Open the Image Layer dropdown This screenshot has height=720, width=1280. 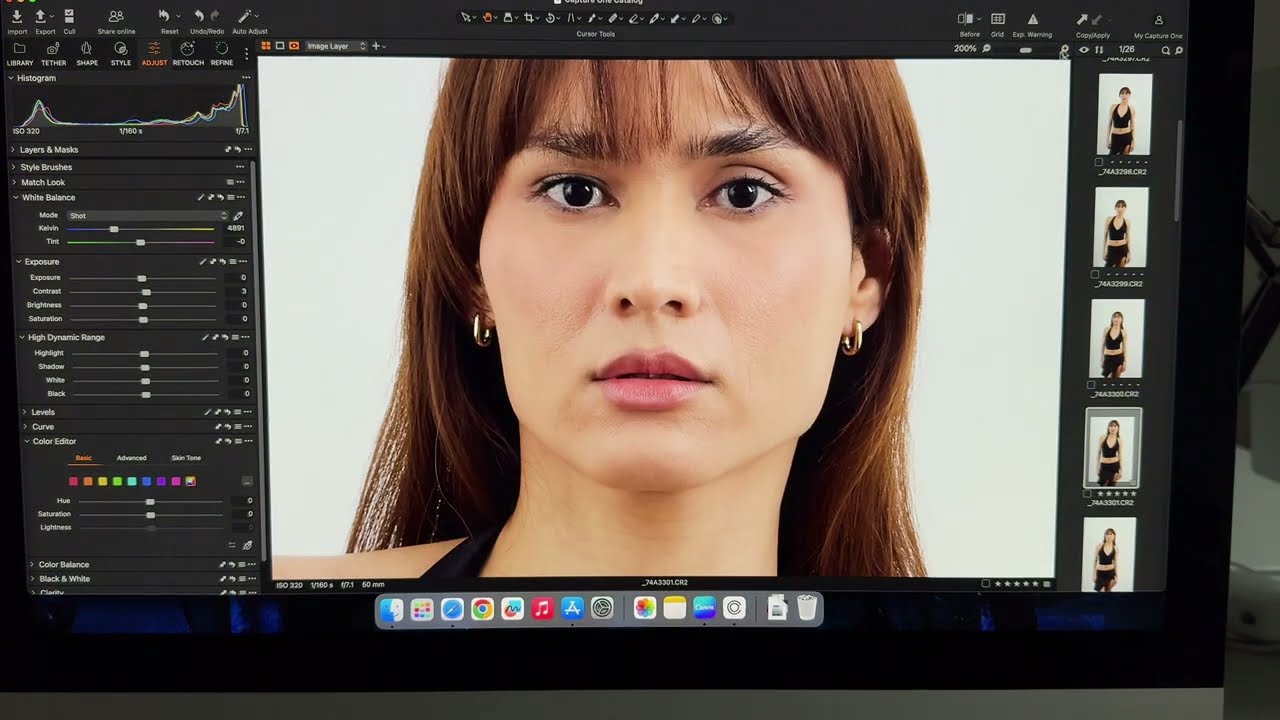pos(336,46)
